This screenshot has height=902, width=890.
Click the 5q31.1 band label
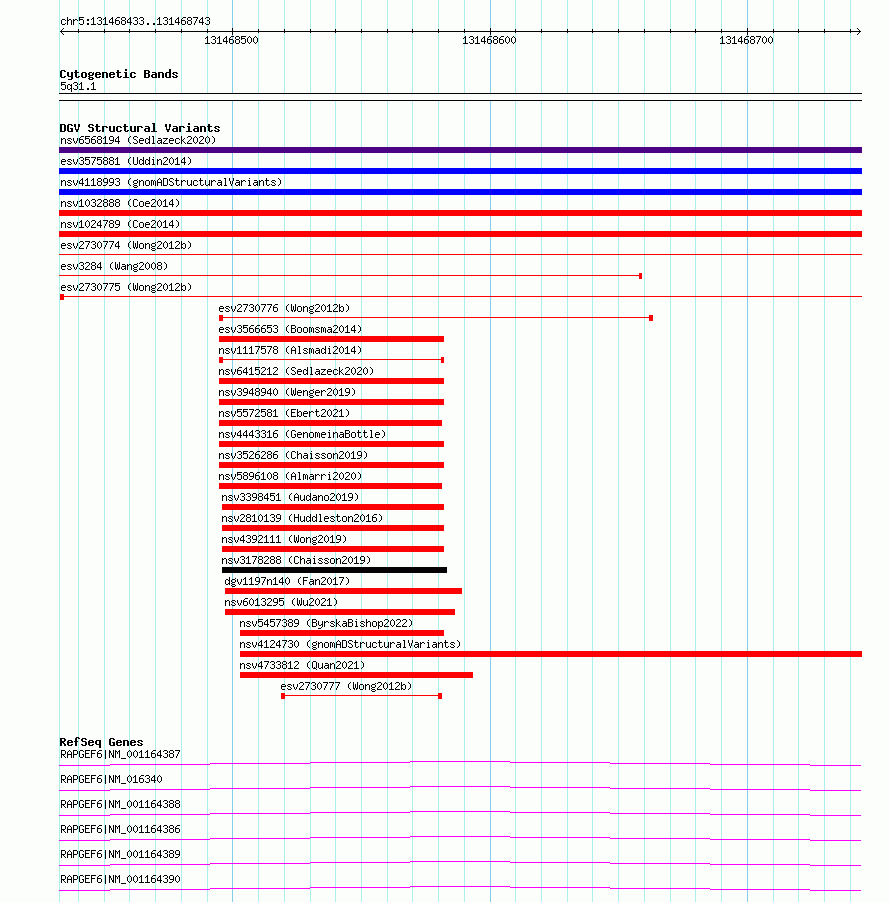[x=78, y=86]
